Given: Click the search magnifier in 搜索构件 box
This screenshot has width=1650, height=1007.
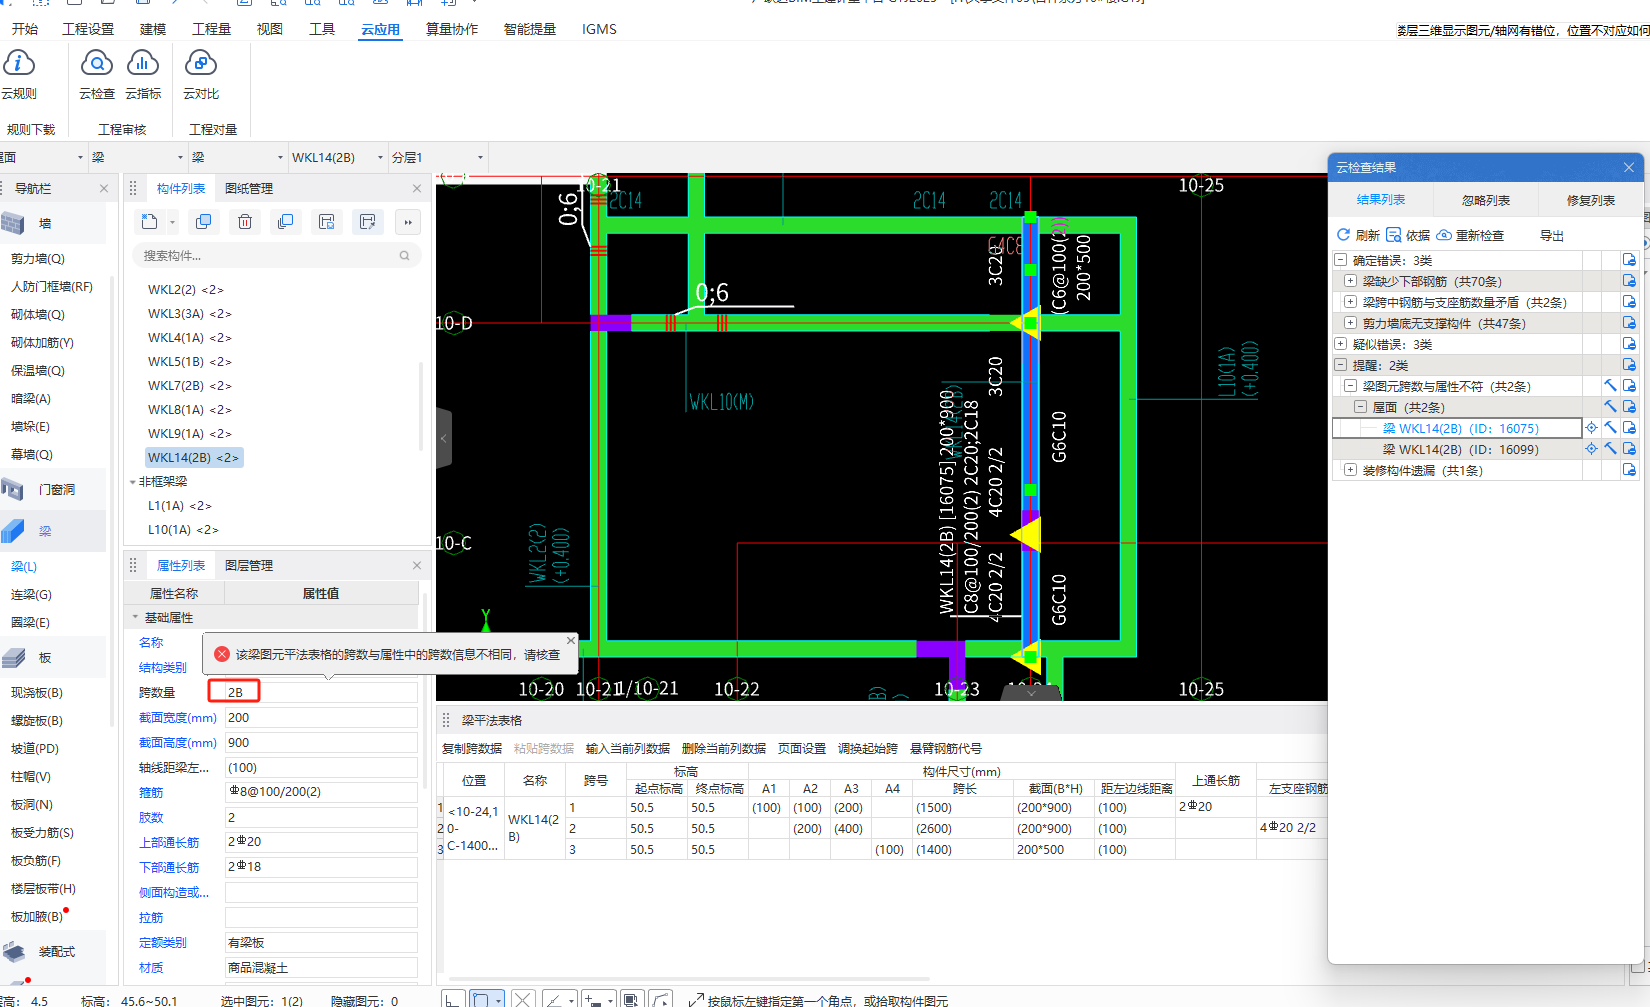Looking at the screenshot, I should tap(404, 256).
